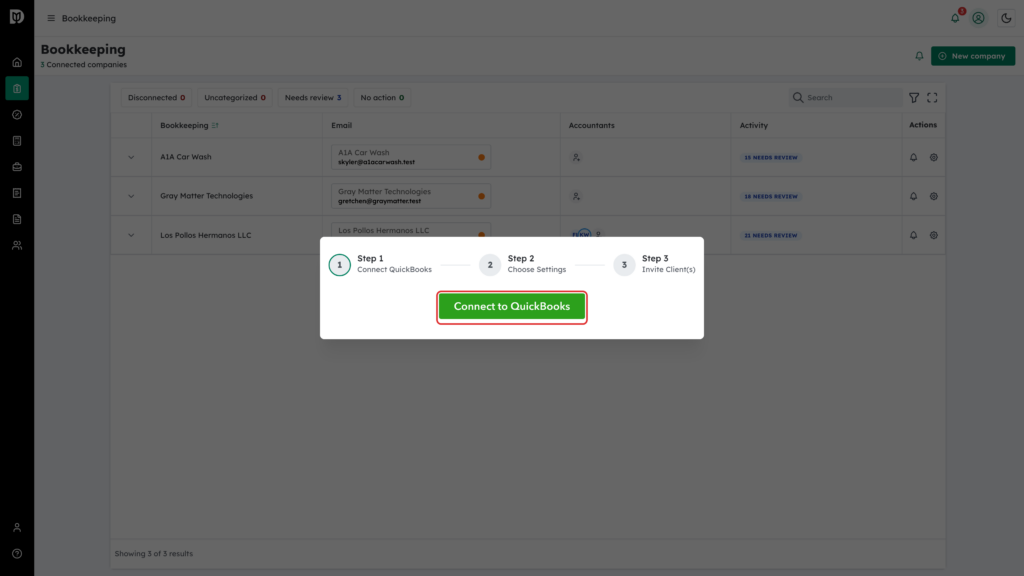Image resolution: width=1024 pixels, height=576 pixels.
Task: Open the highlighted Bookkeeping sidebar icon
Action: (x=17, y=89)
